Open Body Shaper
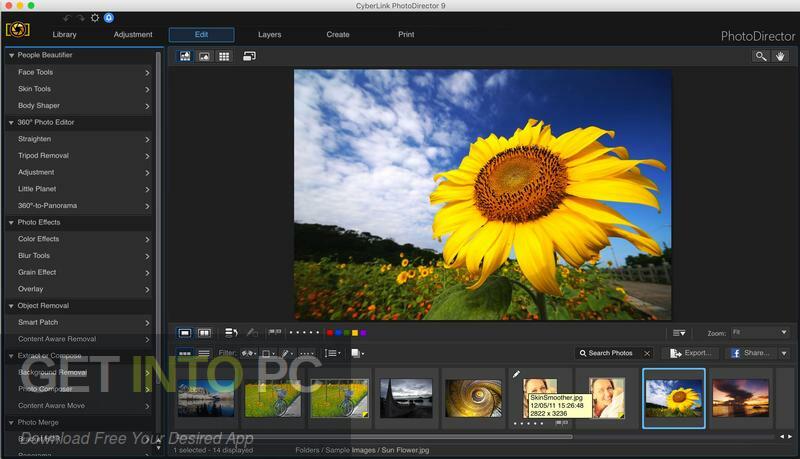This screenshot has width=800, height=459. click(x=79, y=106)
